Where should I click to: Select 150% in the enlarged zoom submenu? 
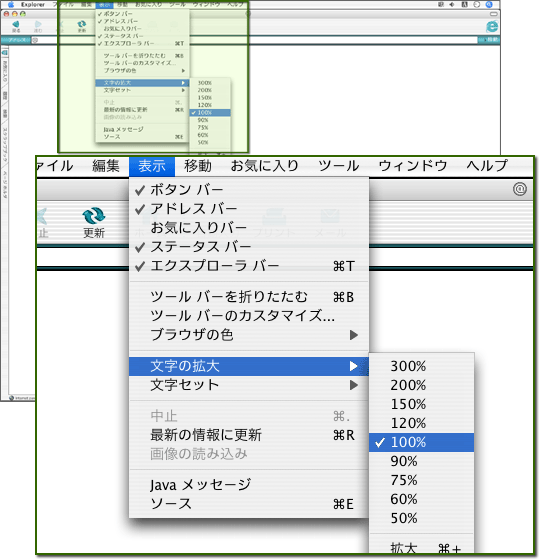(422, 404)
